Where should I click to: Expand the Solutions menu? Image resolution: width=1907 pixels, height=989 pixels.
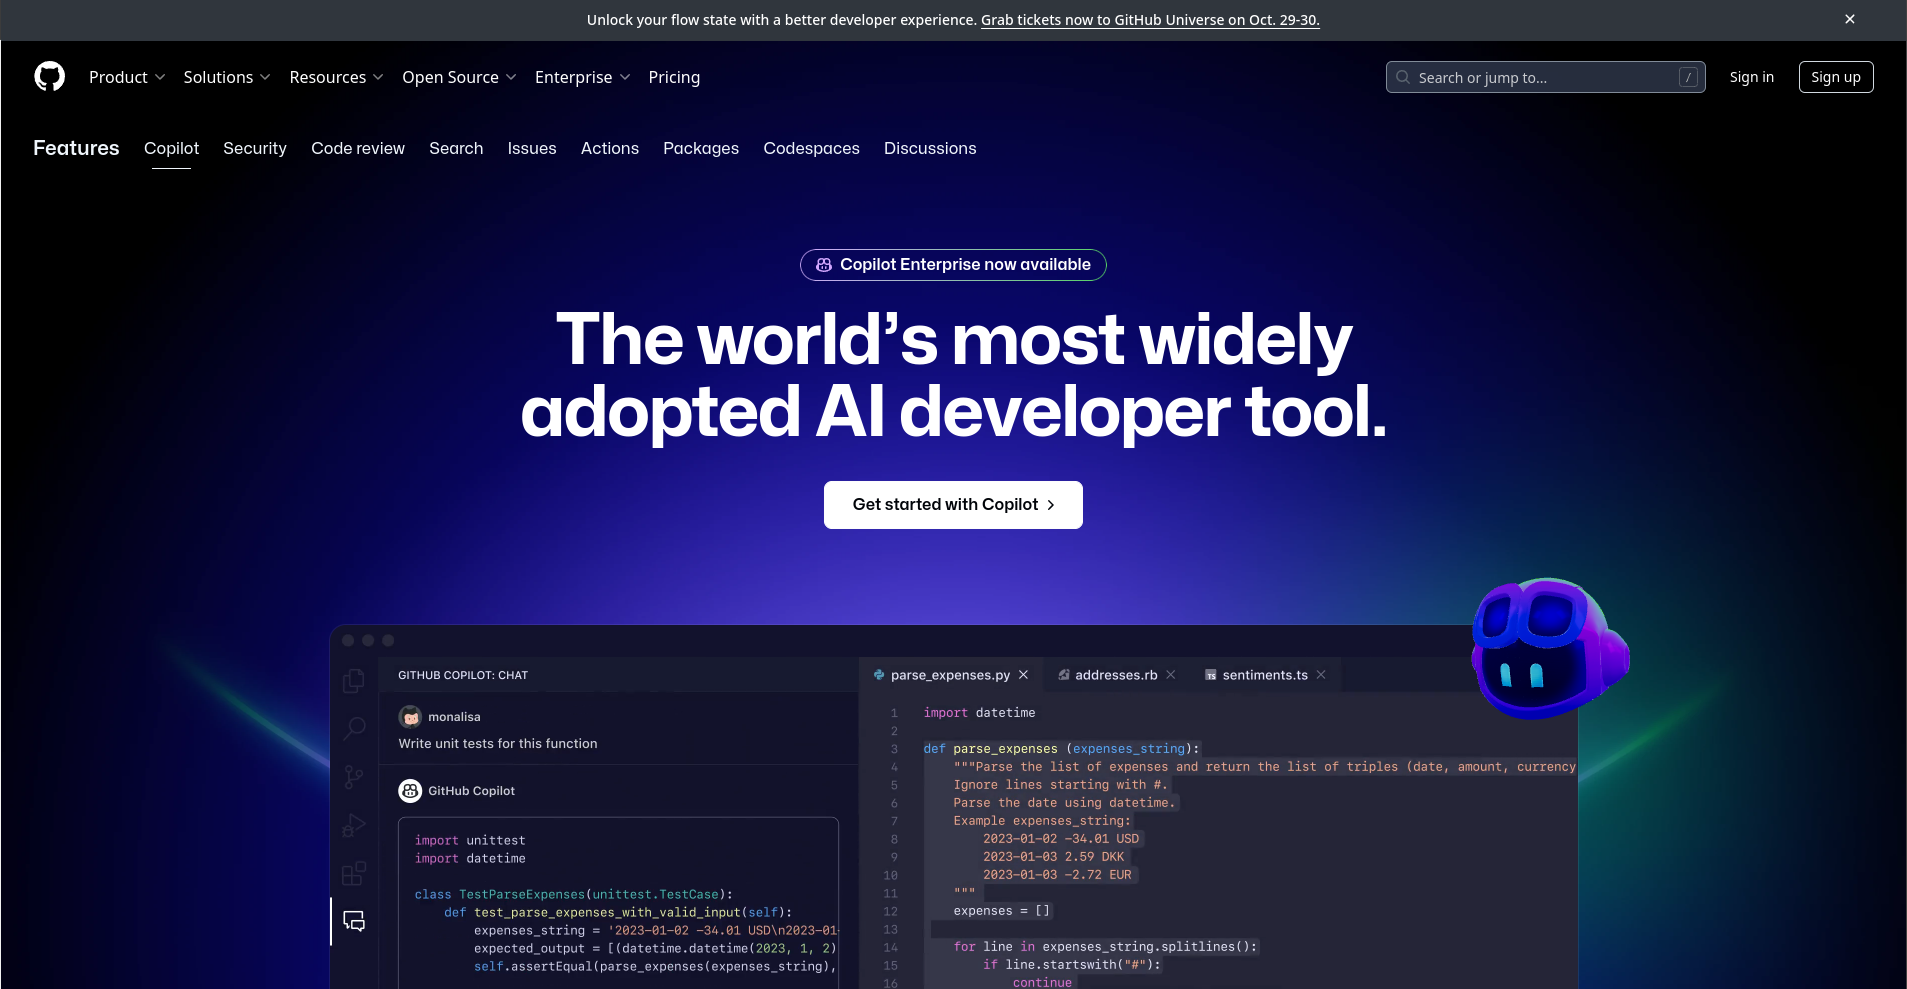tap(227, 77)
